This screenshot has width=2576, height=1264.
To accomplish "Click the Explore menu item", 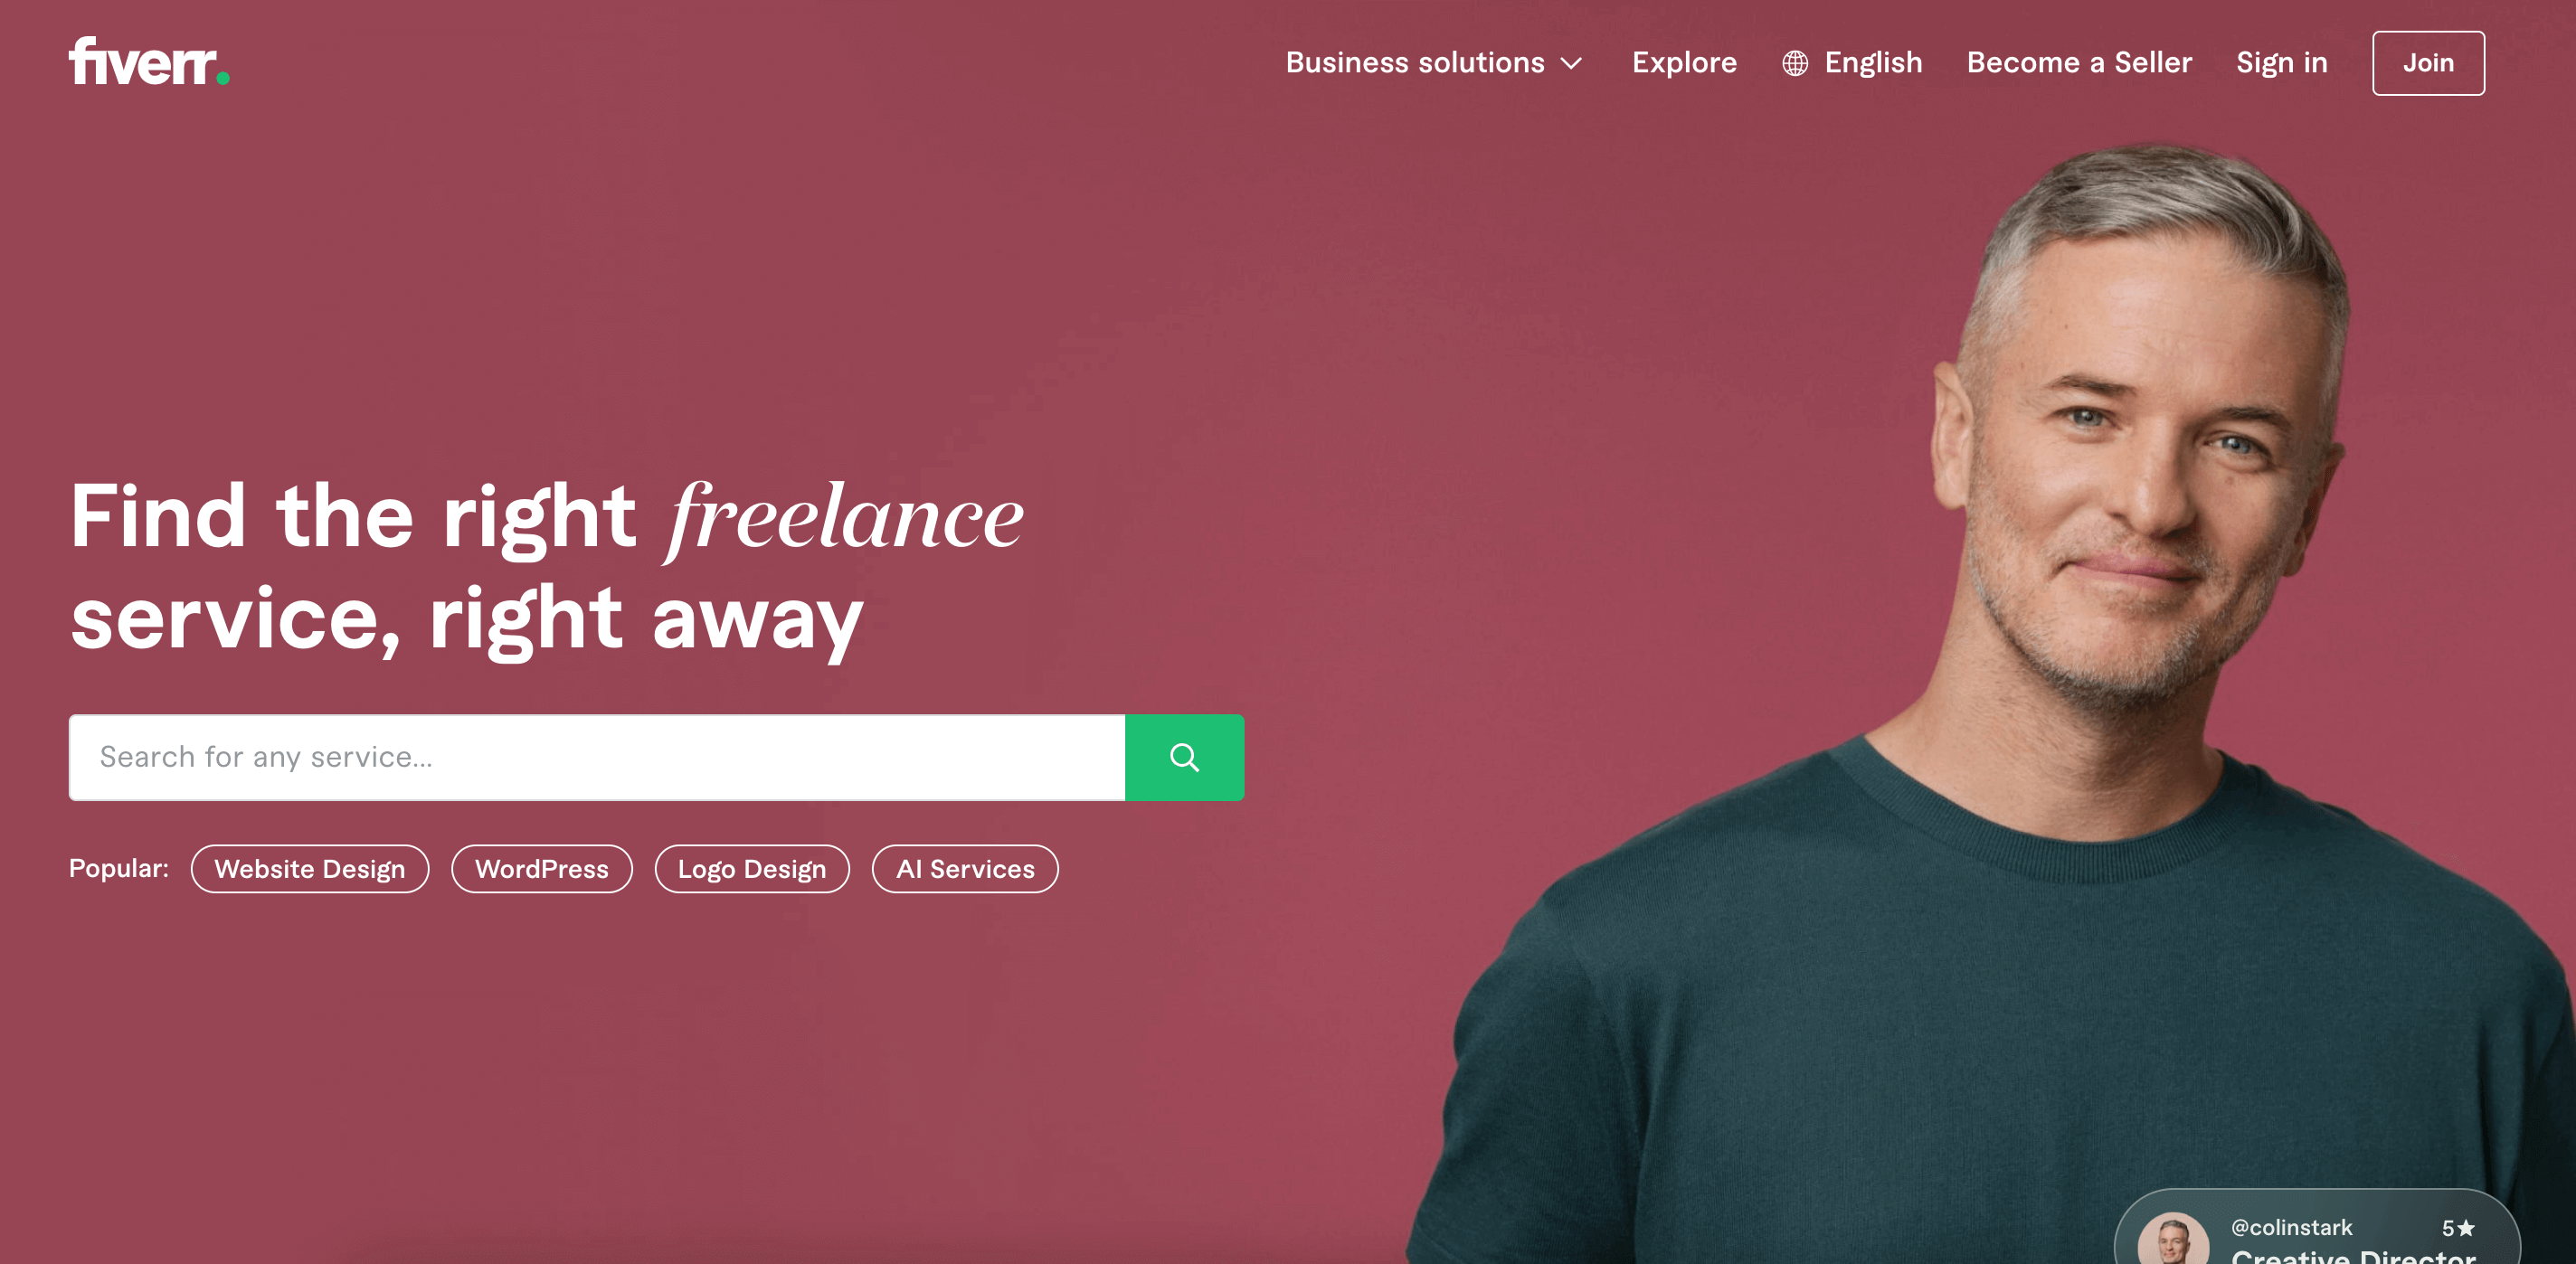I will pyautogui.click(x=1684, y=62).
